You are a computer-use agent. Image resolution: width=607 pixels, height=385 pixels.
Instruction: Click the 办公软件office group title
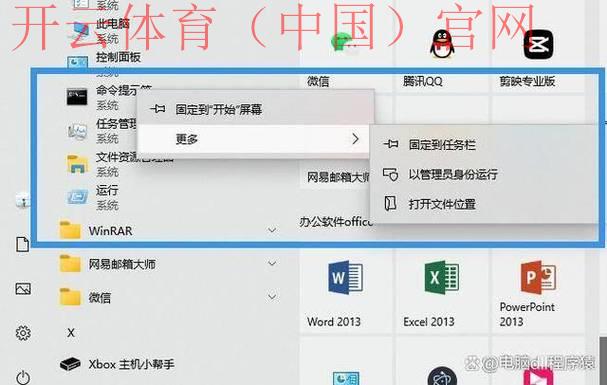coord(336,222)
